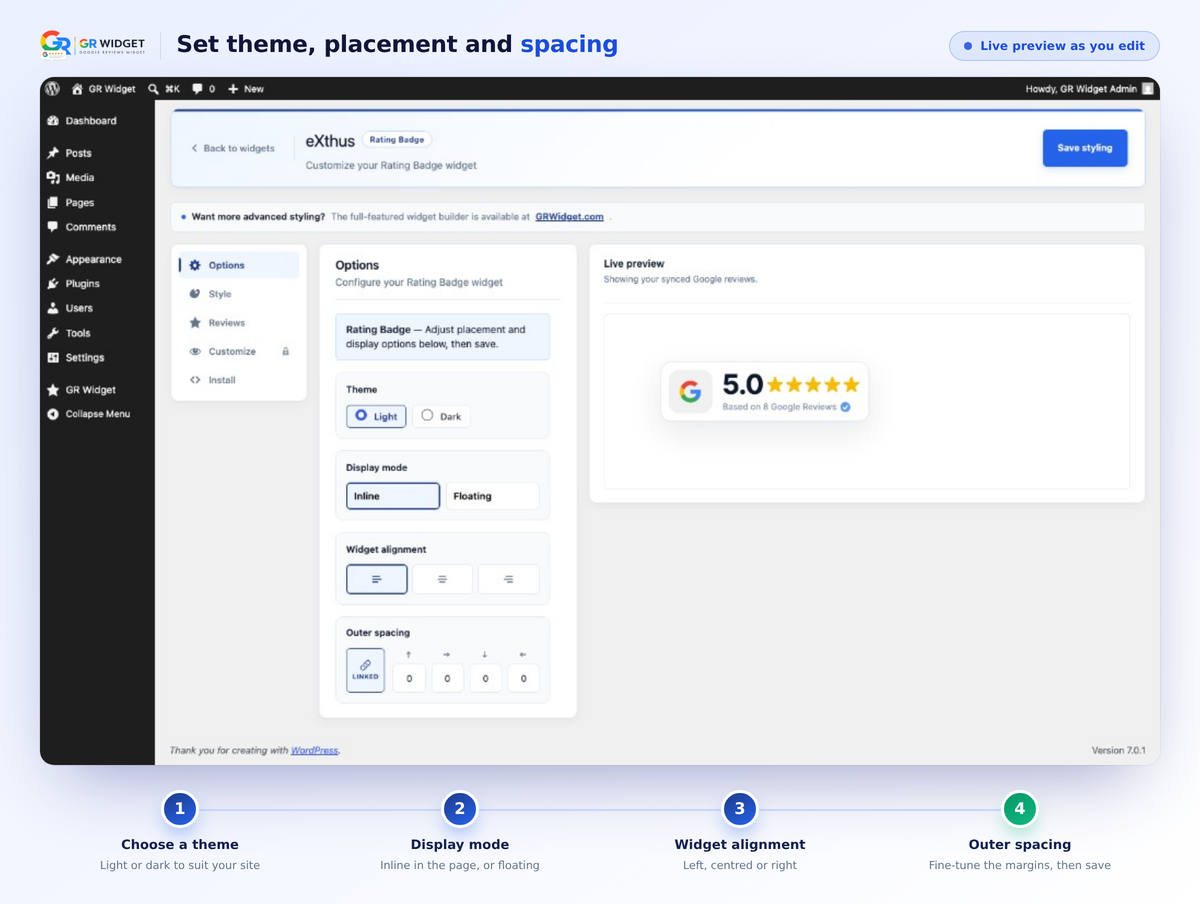
Task: Set widget alignment to right
Action: (x=508, y=579)
